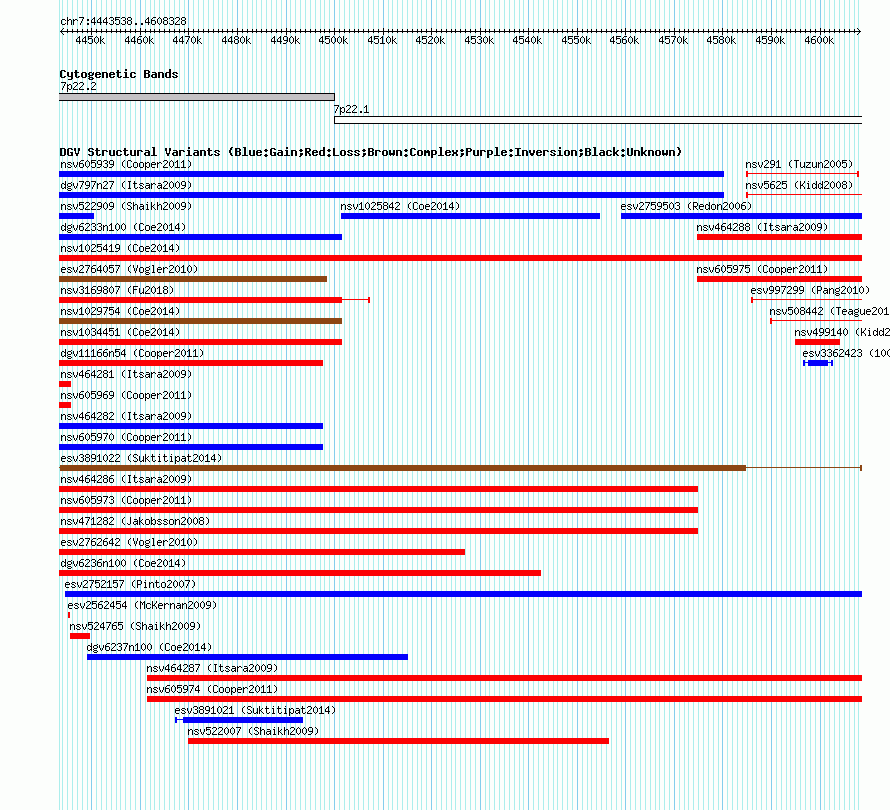Click nsv464282 (Itsara2009) label
The image size is (890, 810).
(126, 416)
